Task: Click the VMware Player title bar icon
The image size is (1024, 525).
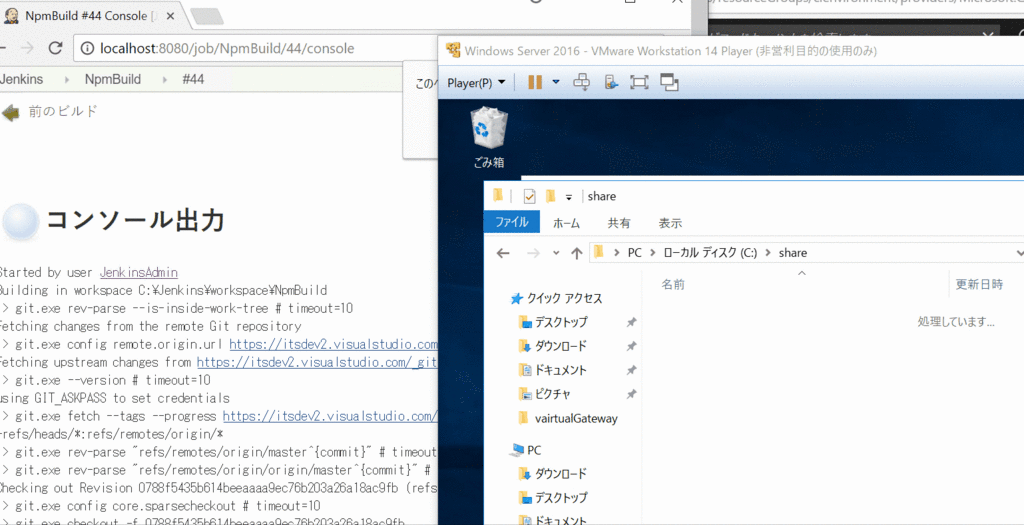Action: pyautogui.click(x=452, y=50)
